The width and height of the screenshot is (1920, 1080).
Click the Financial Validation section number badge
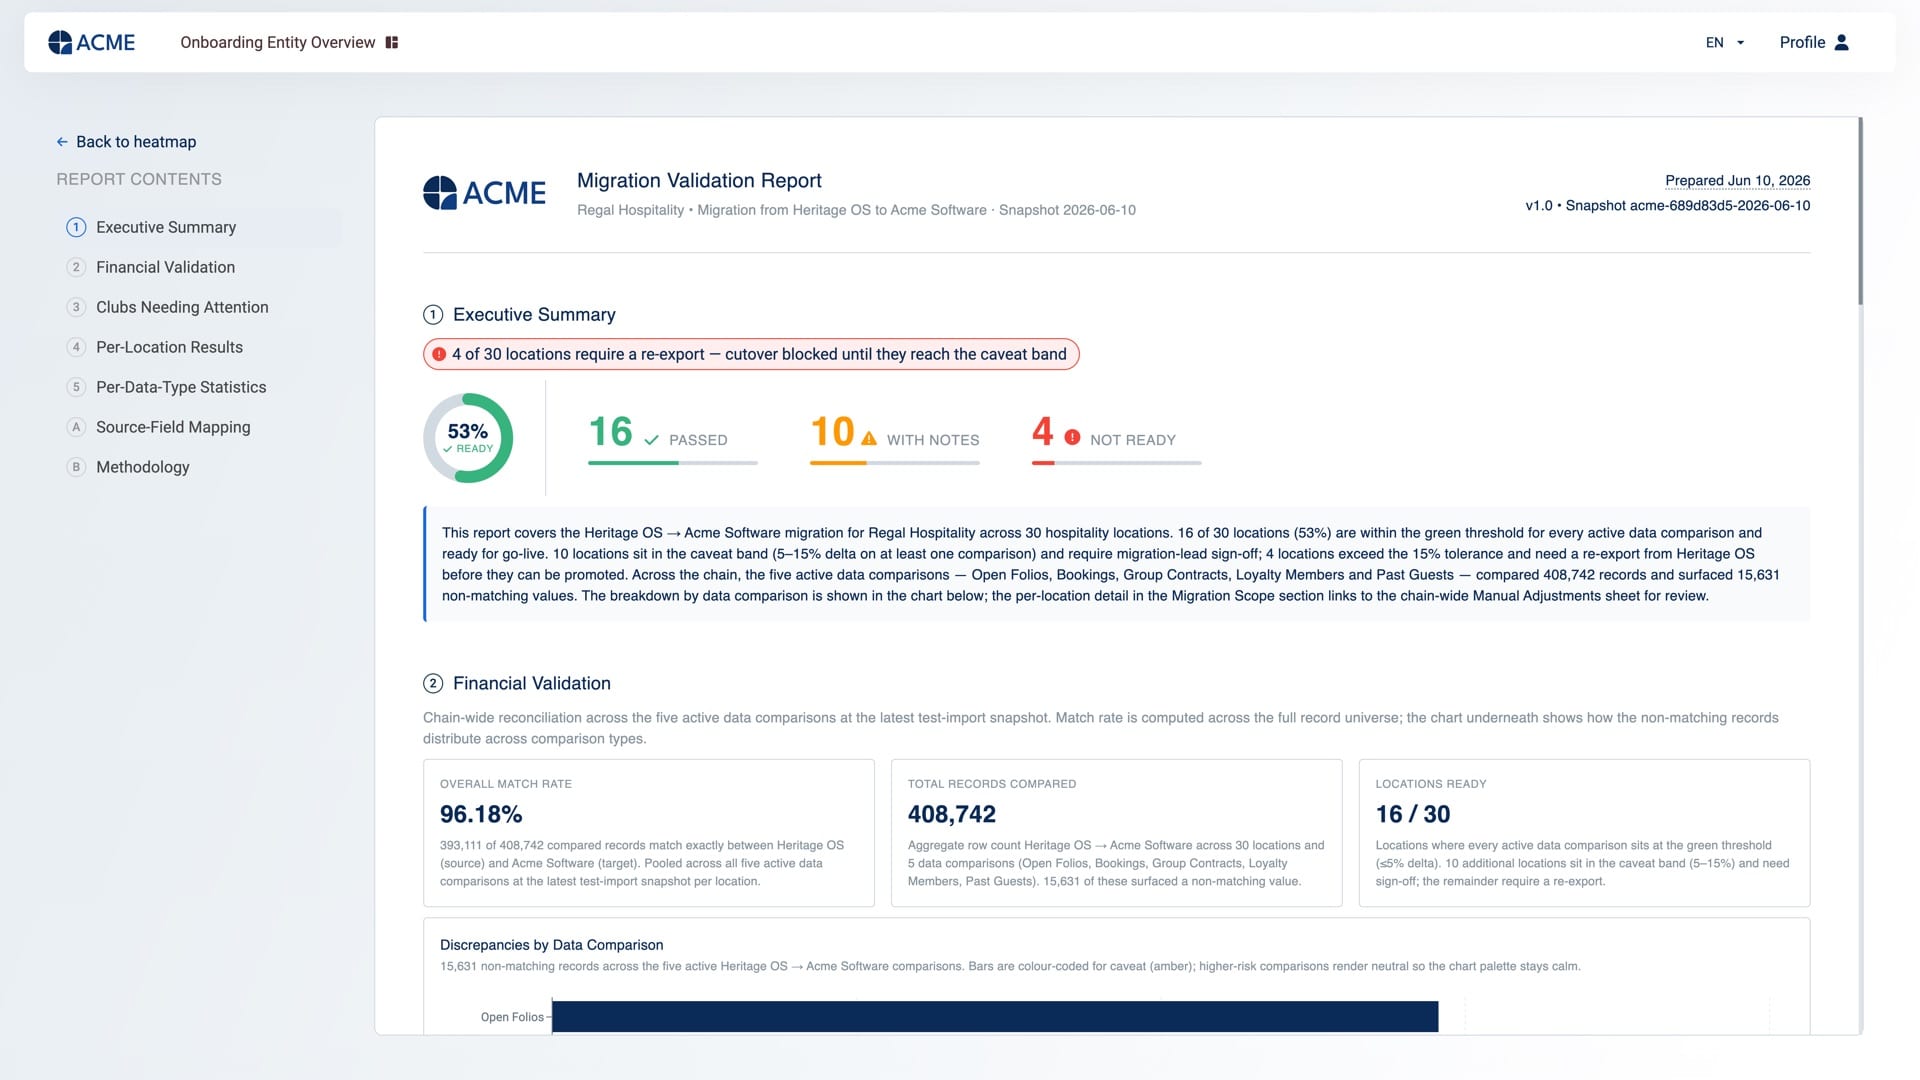[433, 684]
